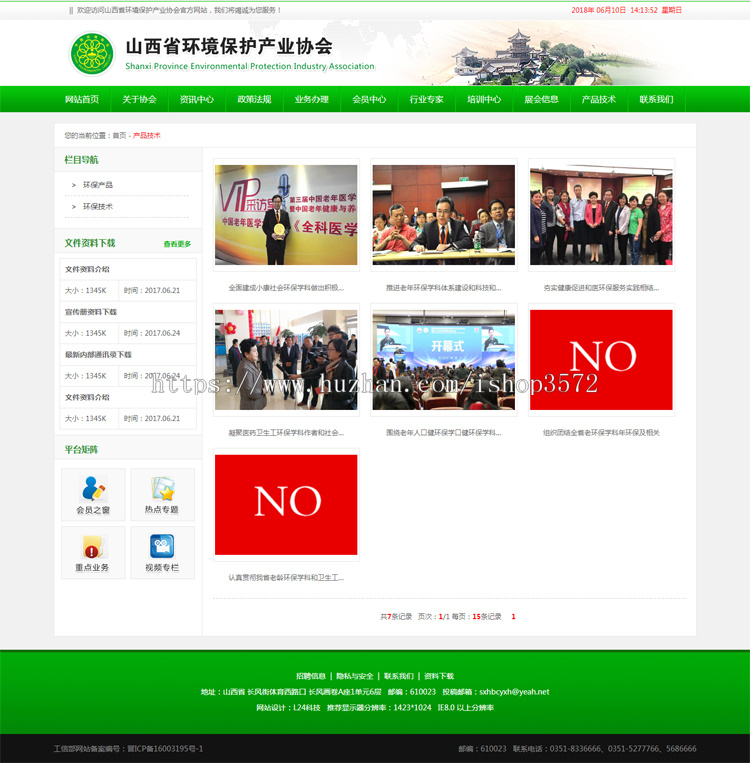Click caption 组织团结全省老环保学科年环保及相关
This screenshot has height=763, width=750.
tap(601, 433)
